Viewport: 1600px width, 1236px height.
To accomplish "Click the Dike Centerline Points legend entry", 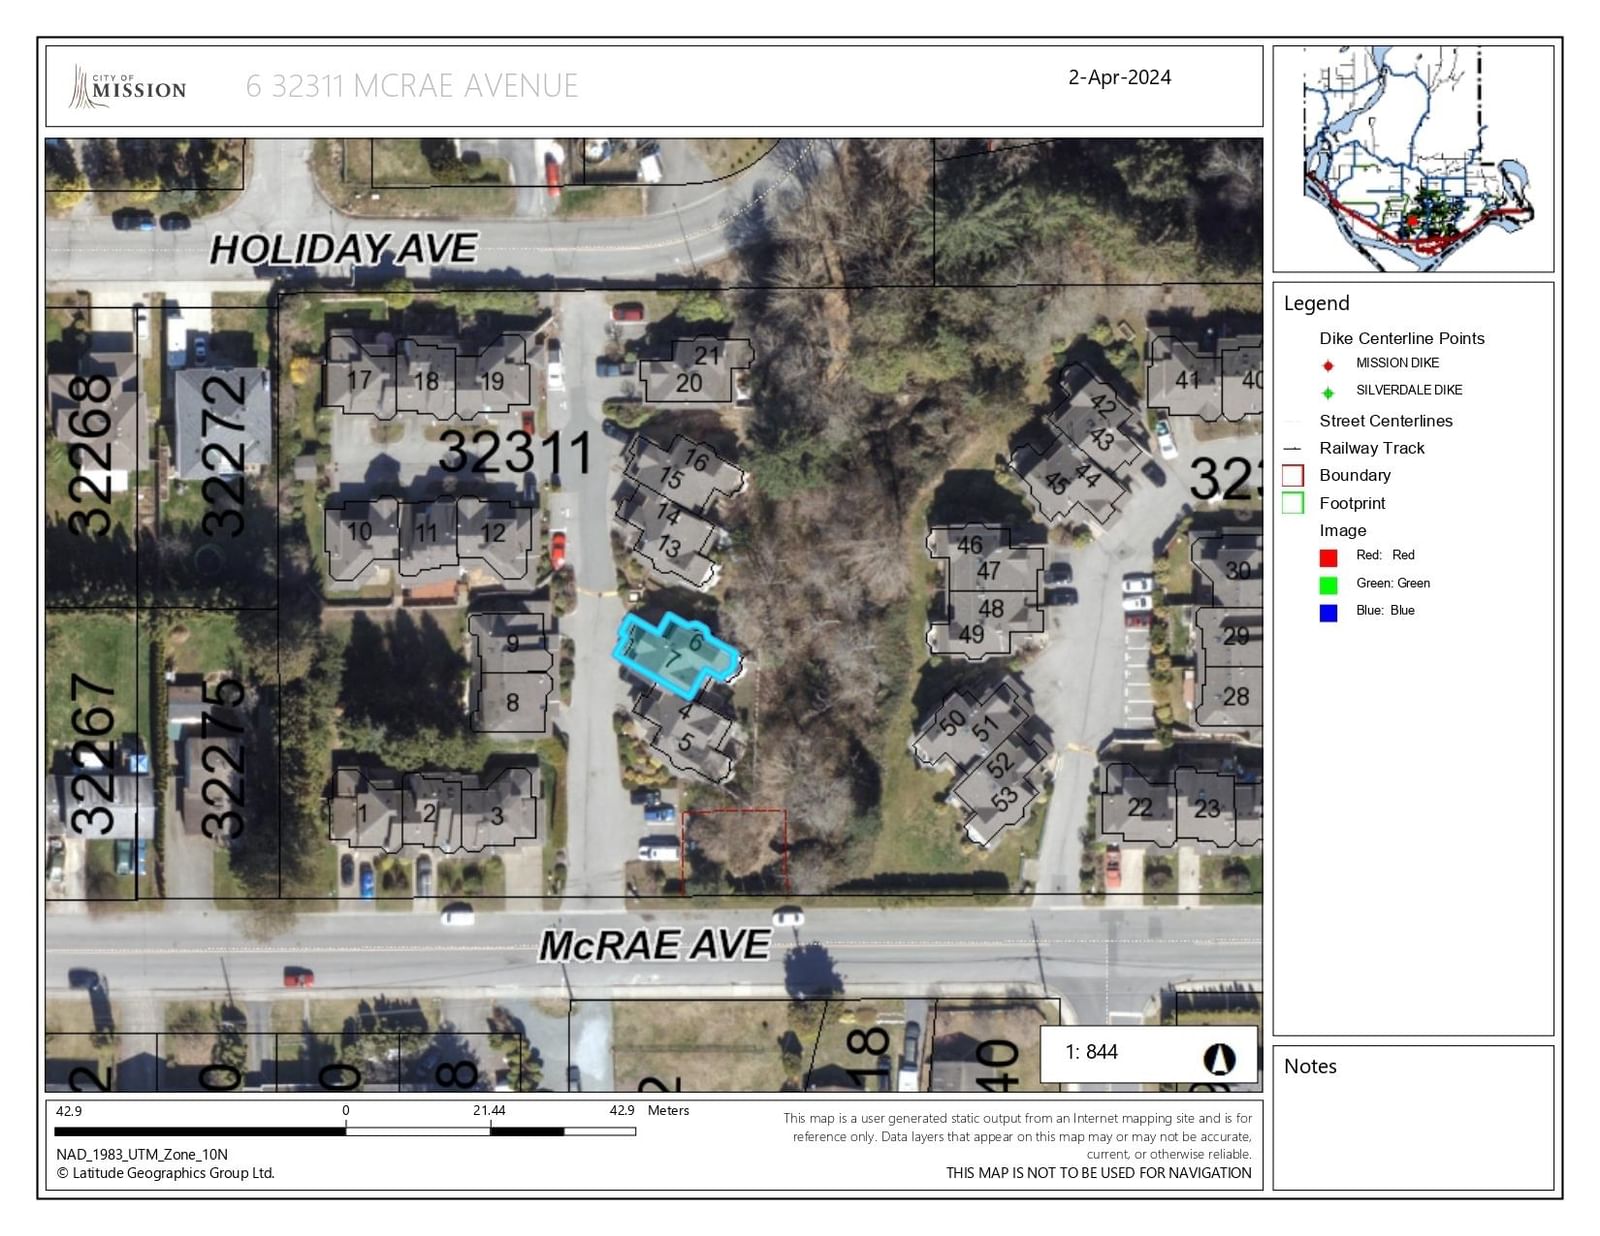I will pos(1401,338).
